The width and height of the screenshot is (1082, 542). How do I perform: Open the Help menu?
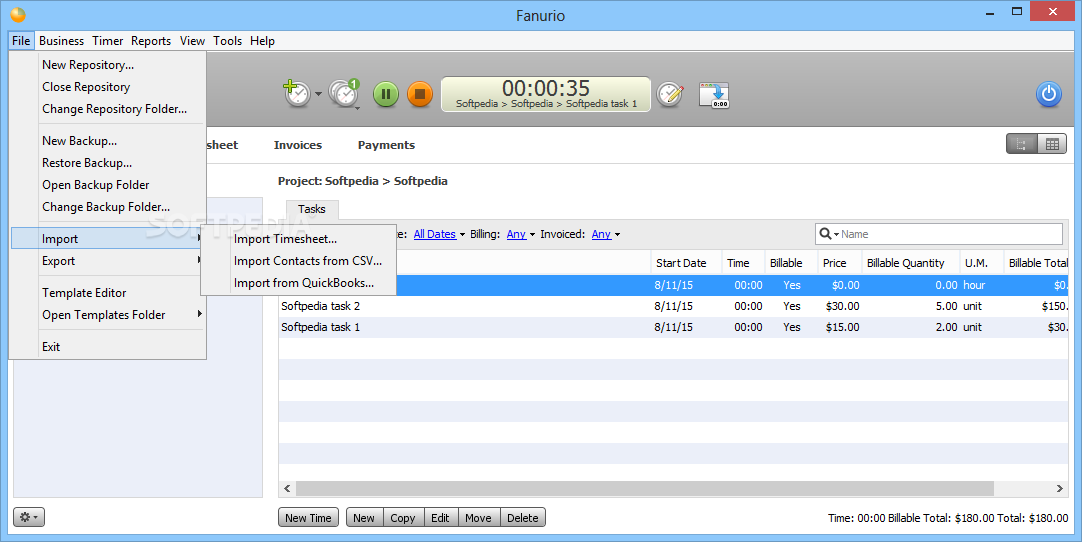point(262,41)
